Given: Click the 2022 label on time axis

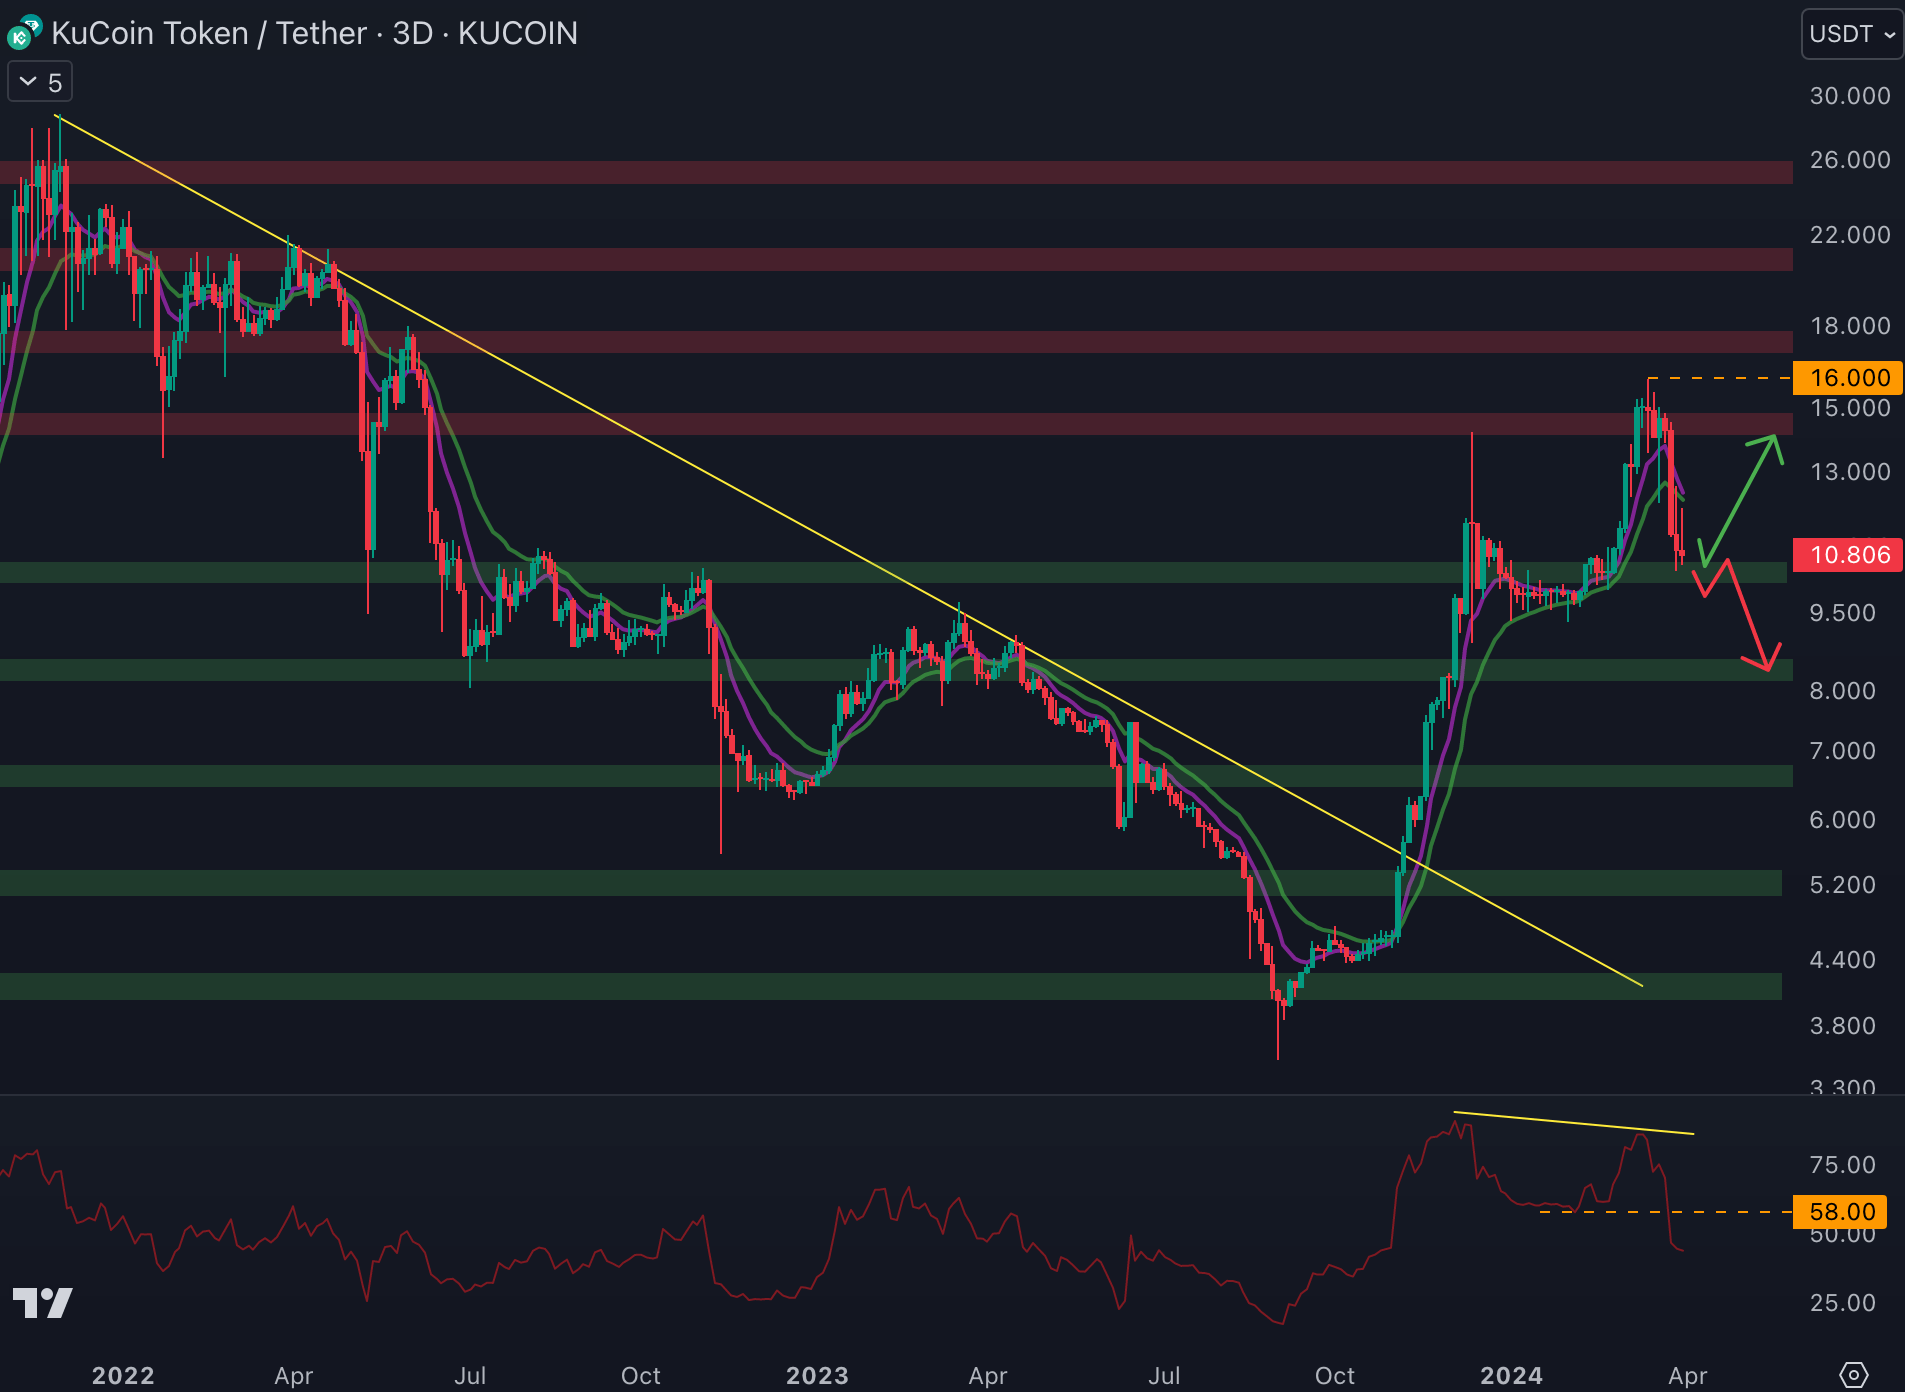Looking at the screenshot, I should coord(123,1376).
